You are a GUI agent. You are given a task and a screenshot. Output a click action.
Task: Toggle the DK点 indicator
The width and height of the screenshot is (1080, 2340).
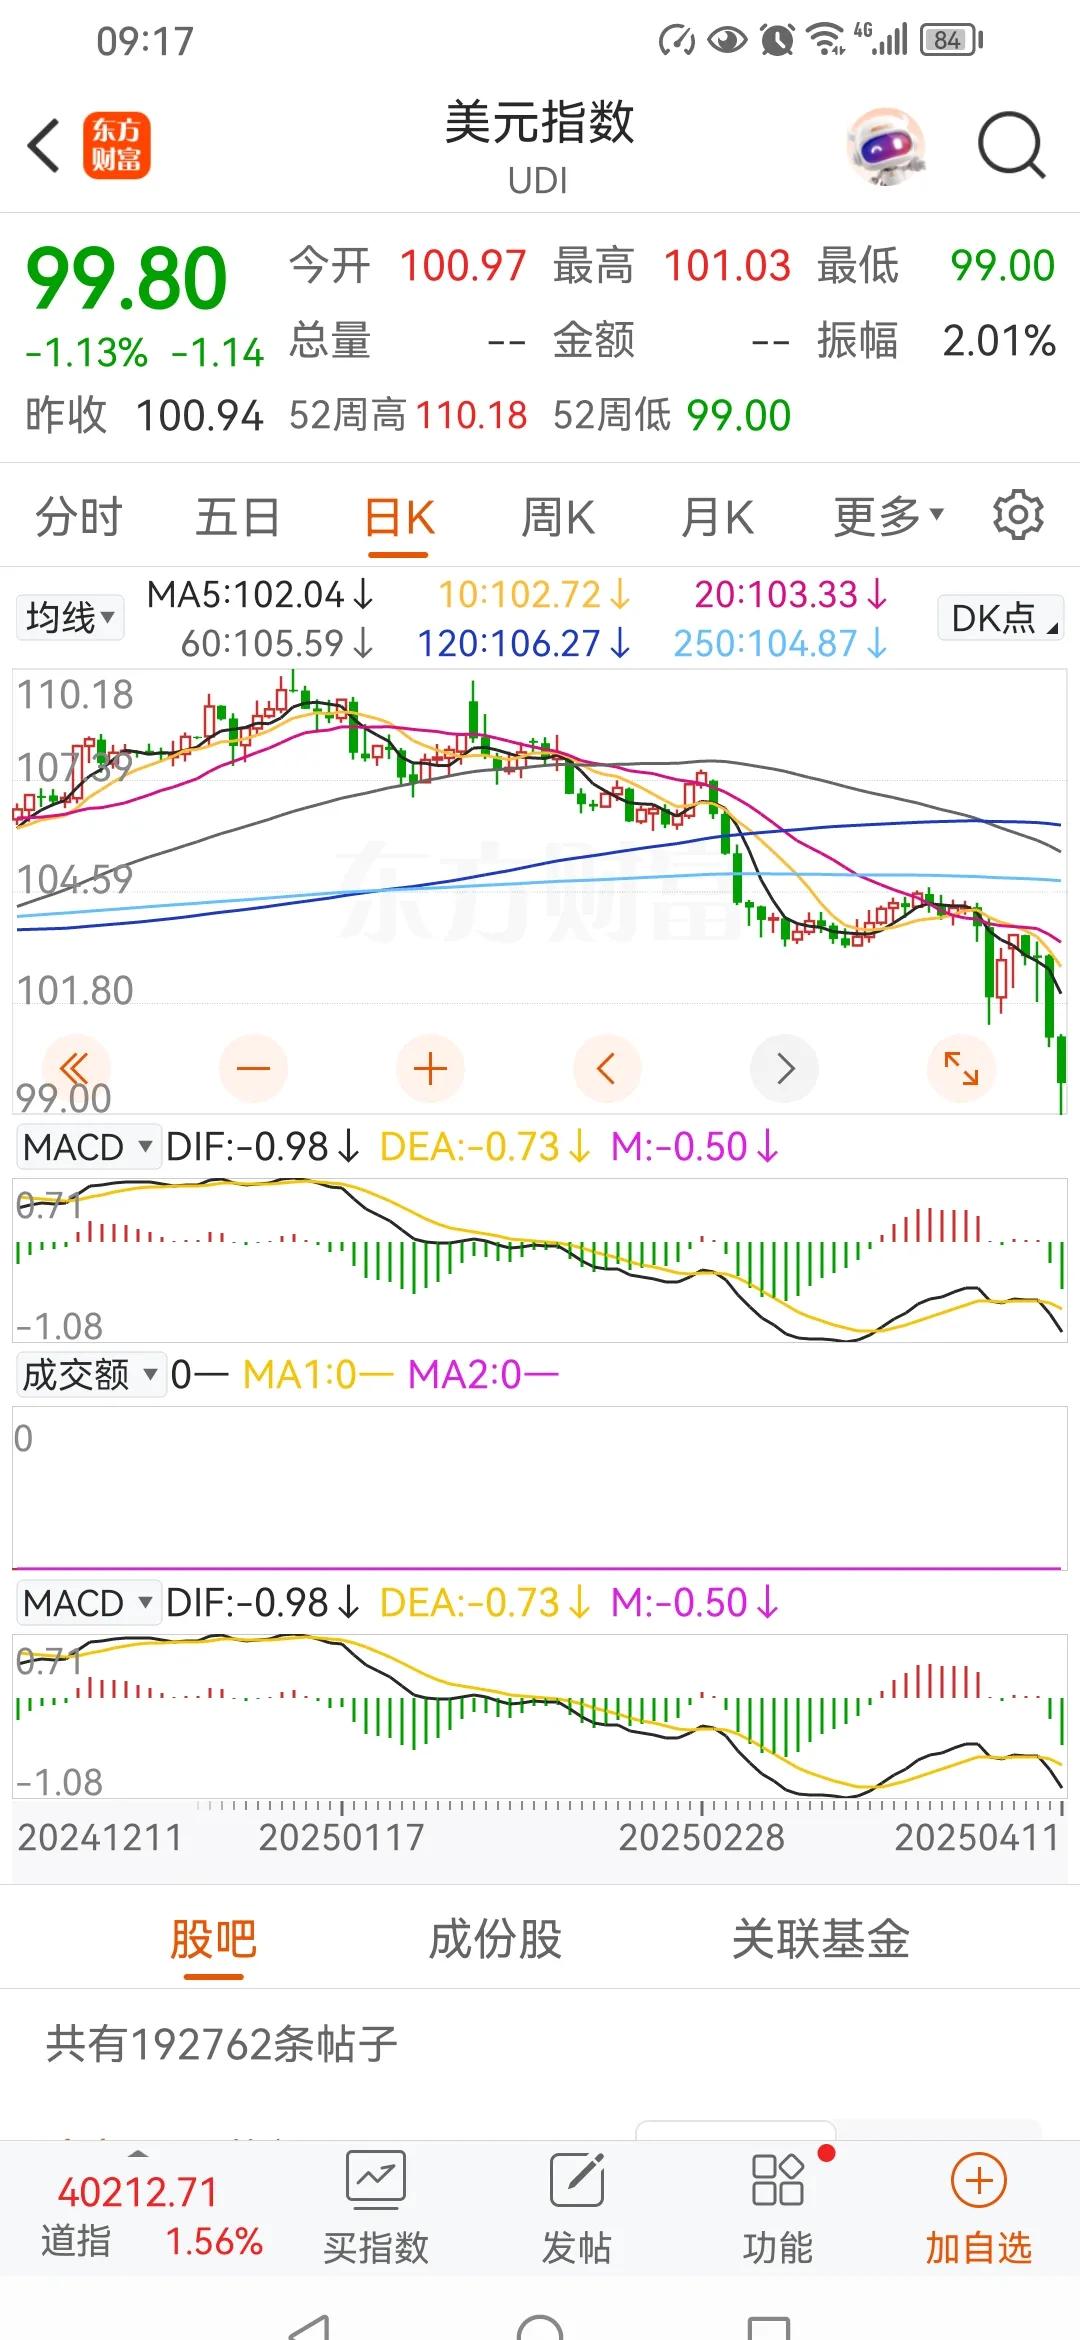tap(1000, 618)
